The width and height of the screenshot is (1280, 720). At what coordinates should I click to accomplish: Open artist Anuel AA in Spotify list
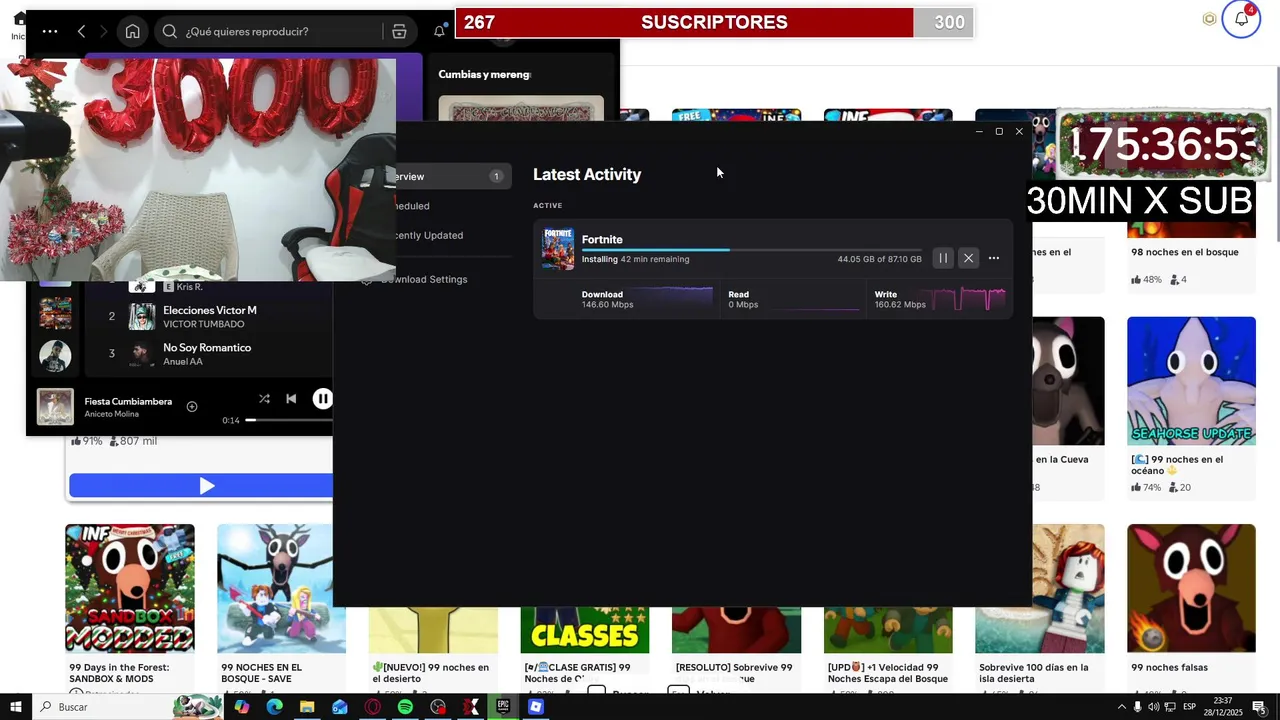point(183,361)
